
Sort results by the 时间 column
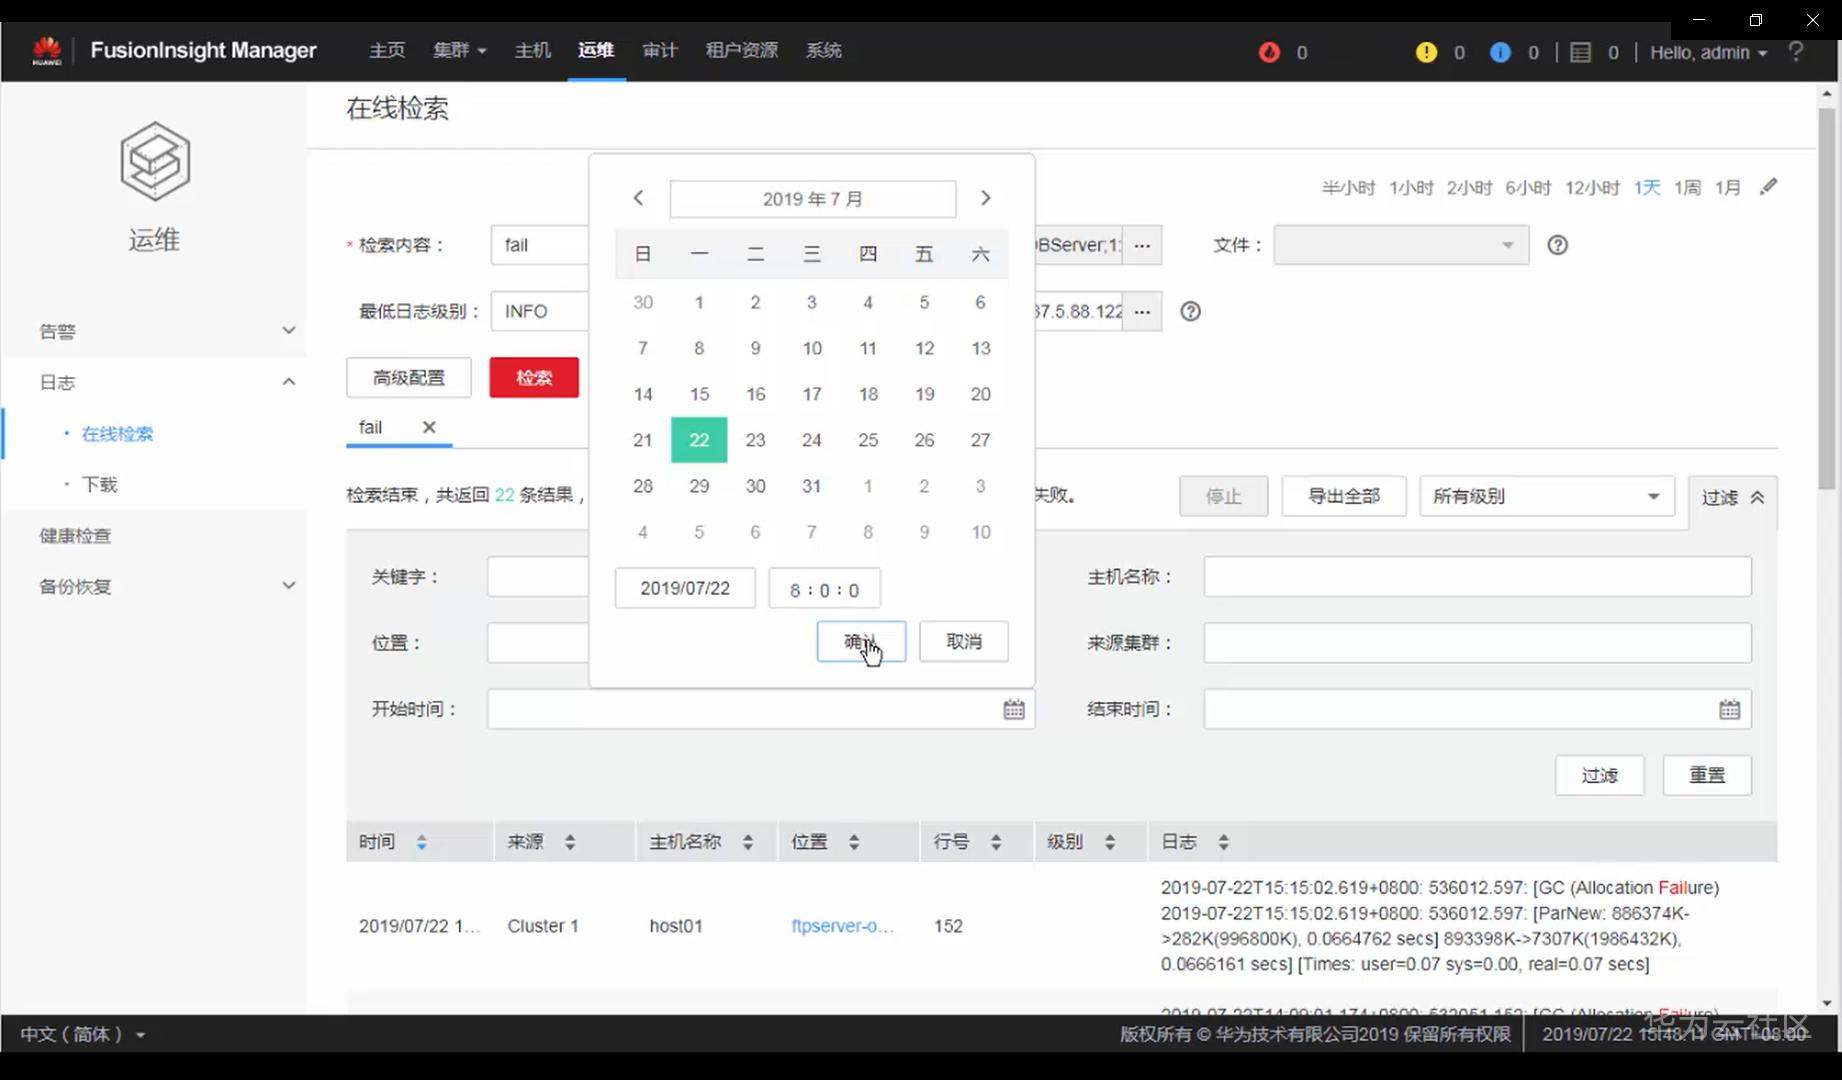[x=421, y=842]
